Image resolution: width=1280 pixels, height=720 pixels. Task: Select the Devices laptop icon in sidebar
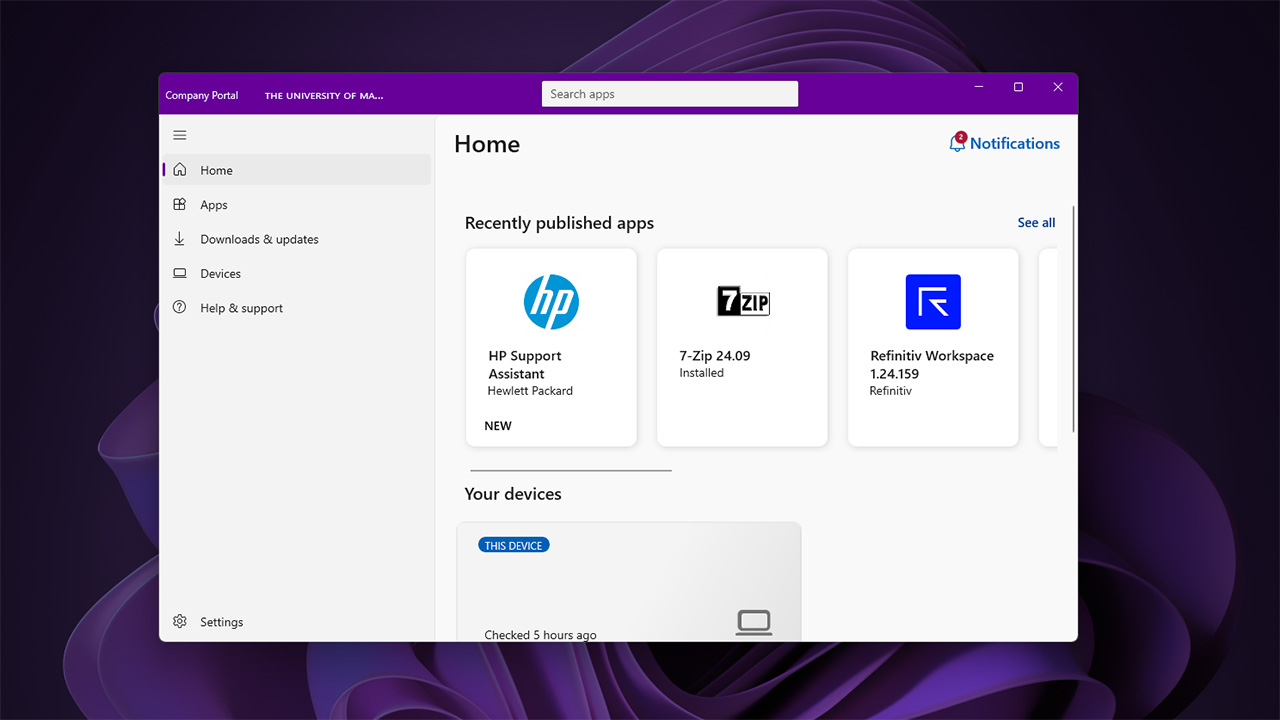[x=180, y=273]
